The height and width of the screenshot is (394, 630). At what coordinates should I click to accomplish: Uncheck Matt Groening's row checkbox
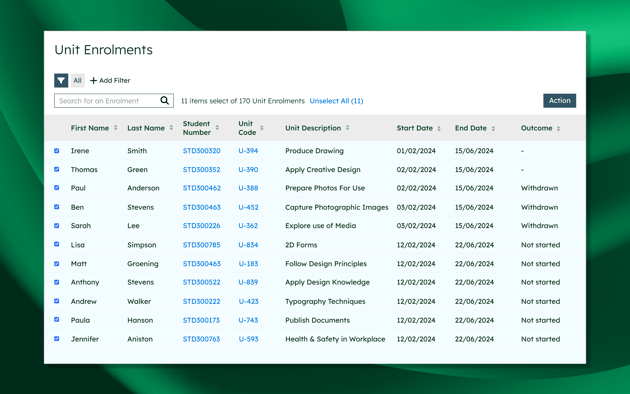[x=57, y=263]
